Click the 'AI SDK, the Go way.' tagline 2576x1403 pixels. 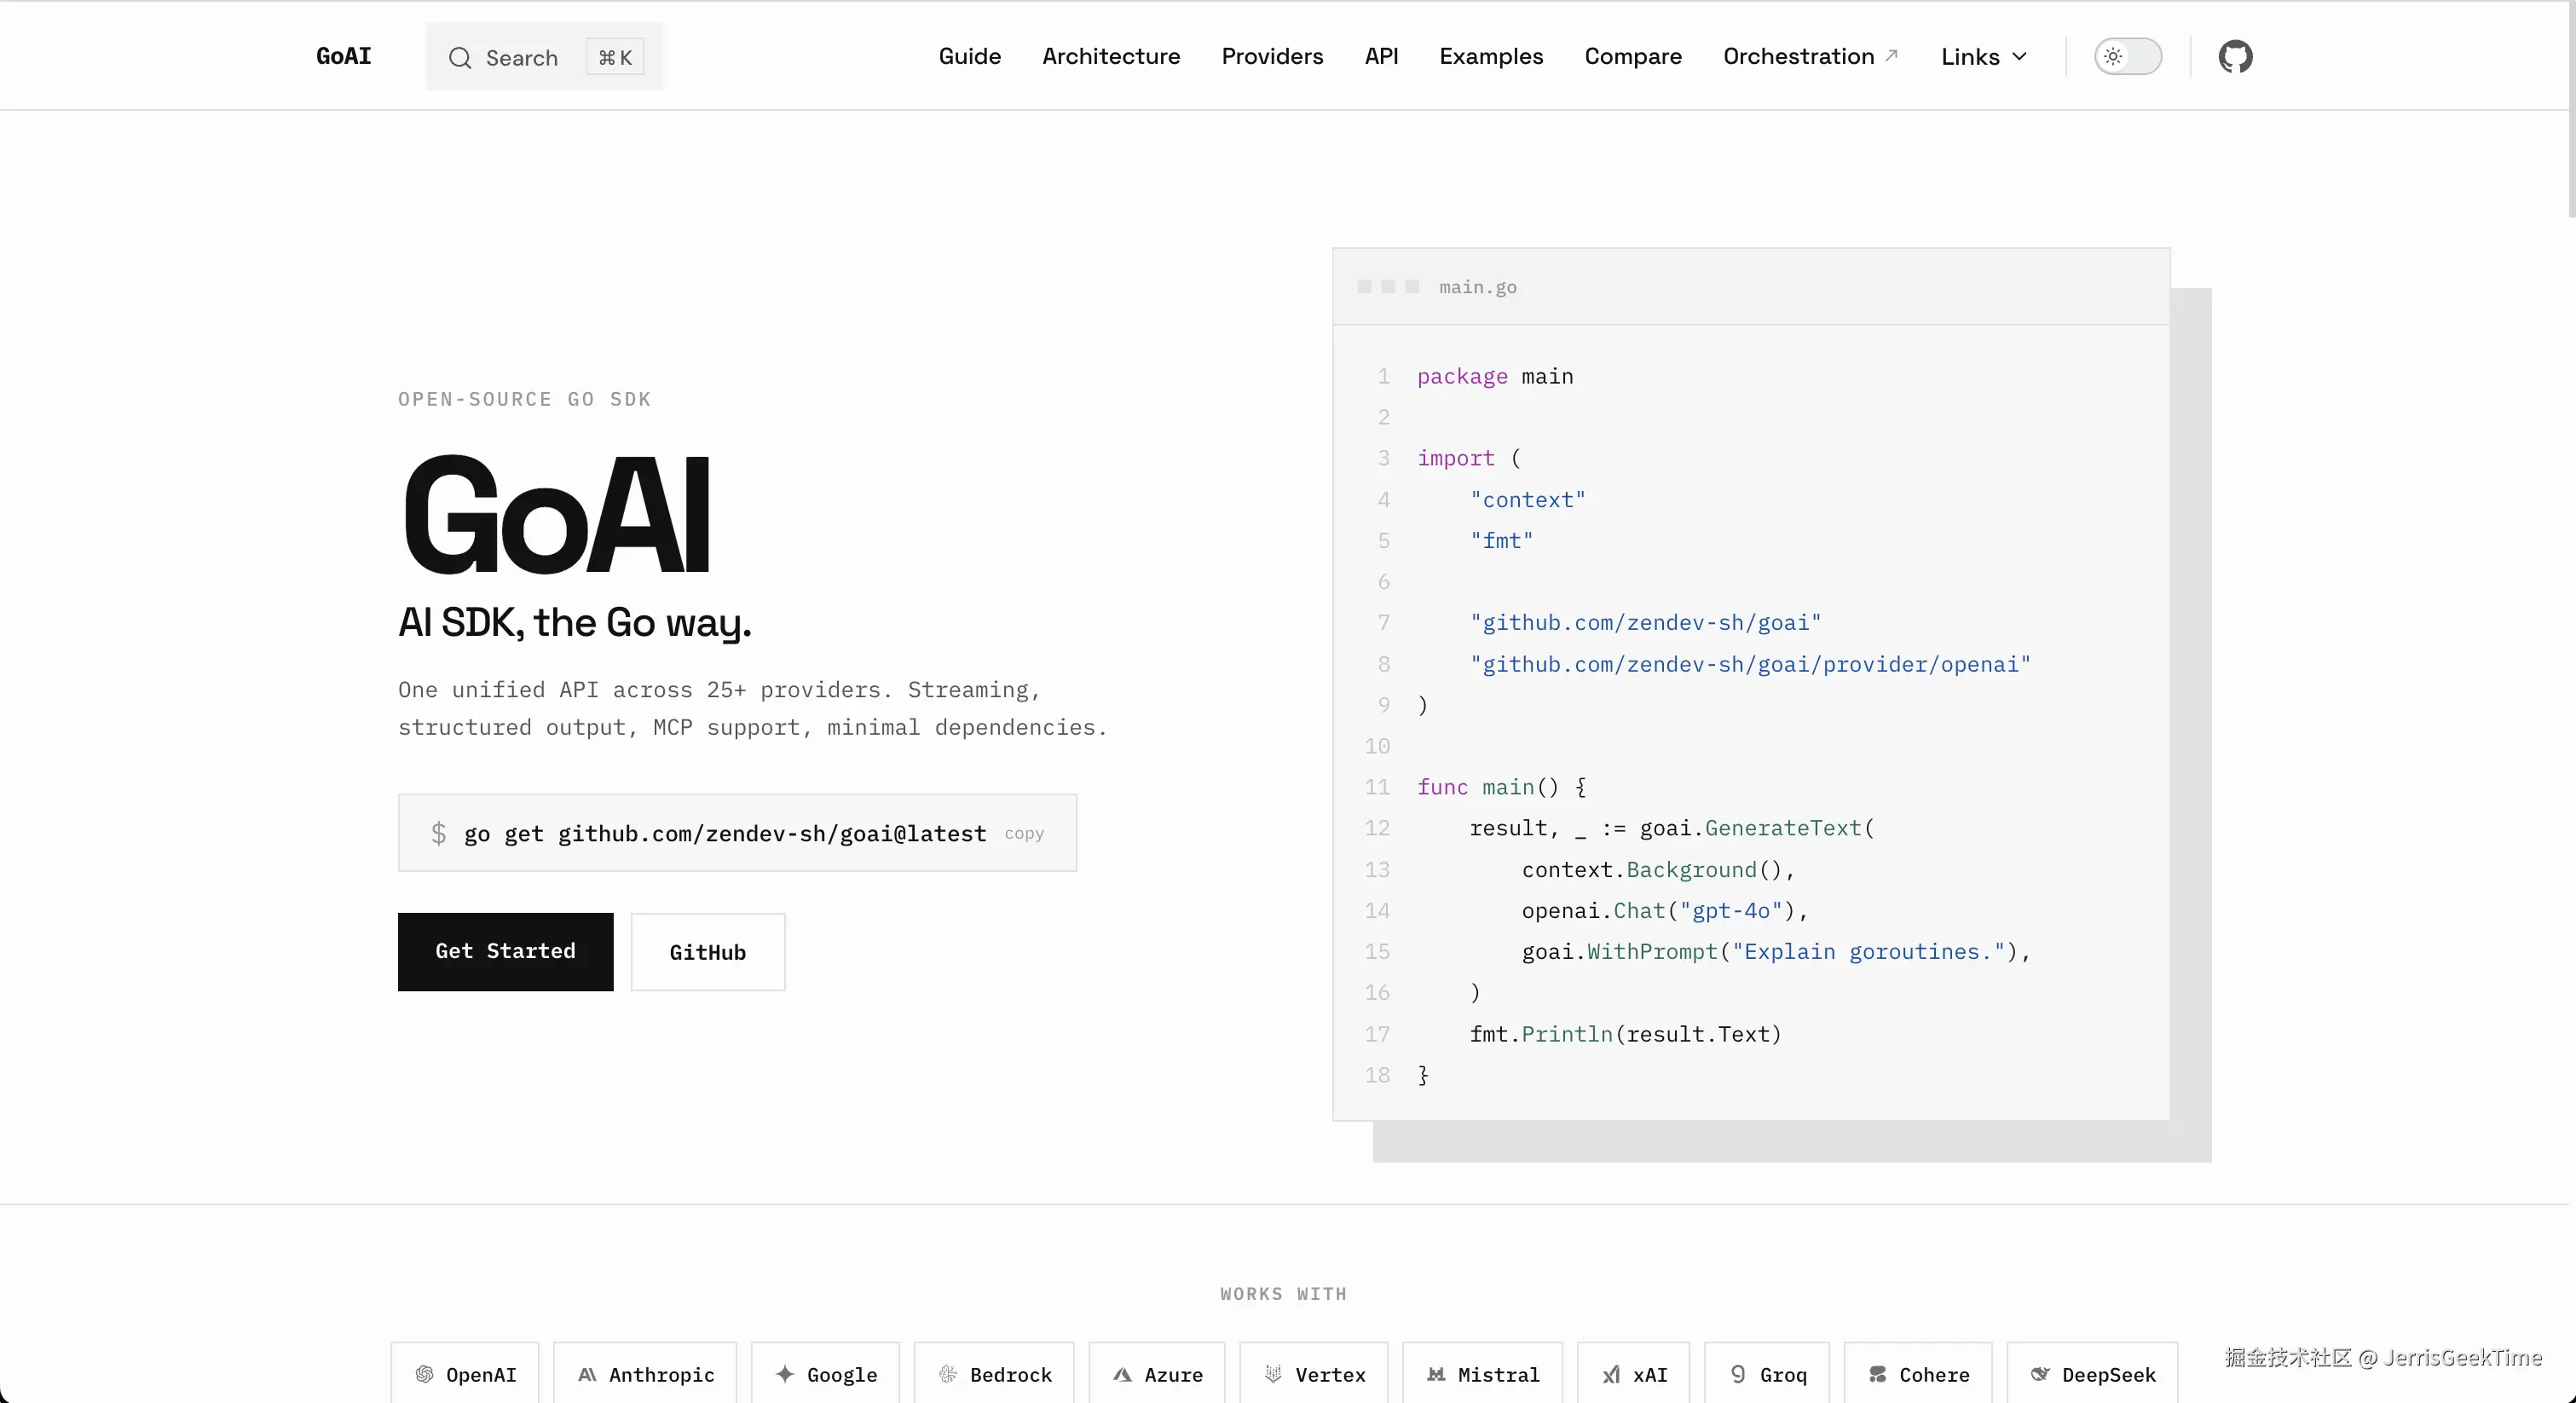point(575,622)
